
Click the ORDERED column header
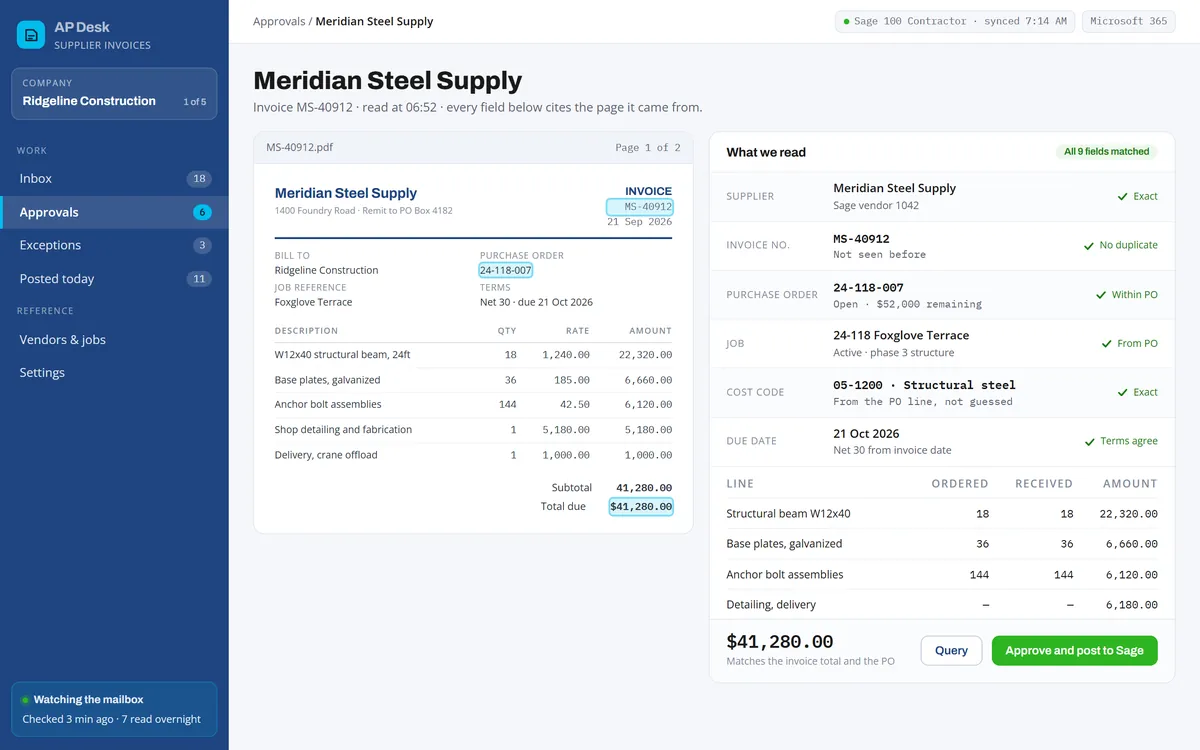(x=960, y=484)
